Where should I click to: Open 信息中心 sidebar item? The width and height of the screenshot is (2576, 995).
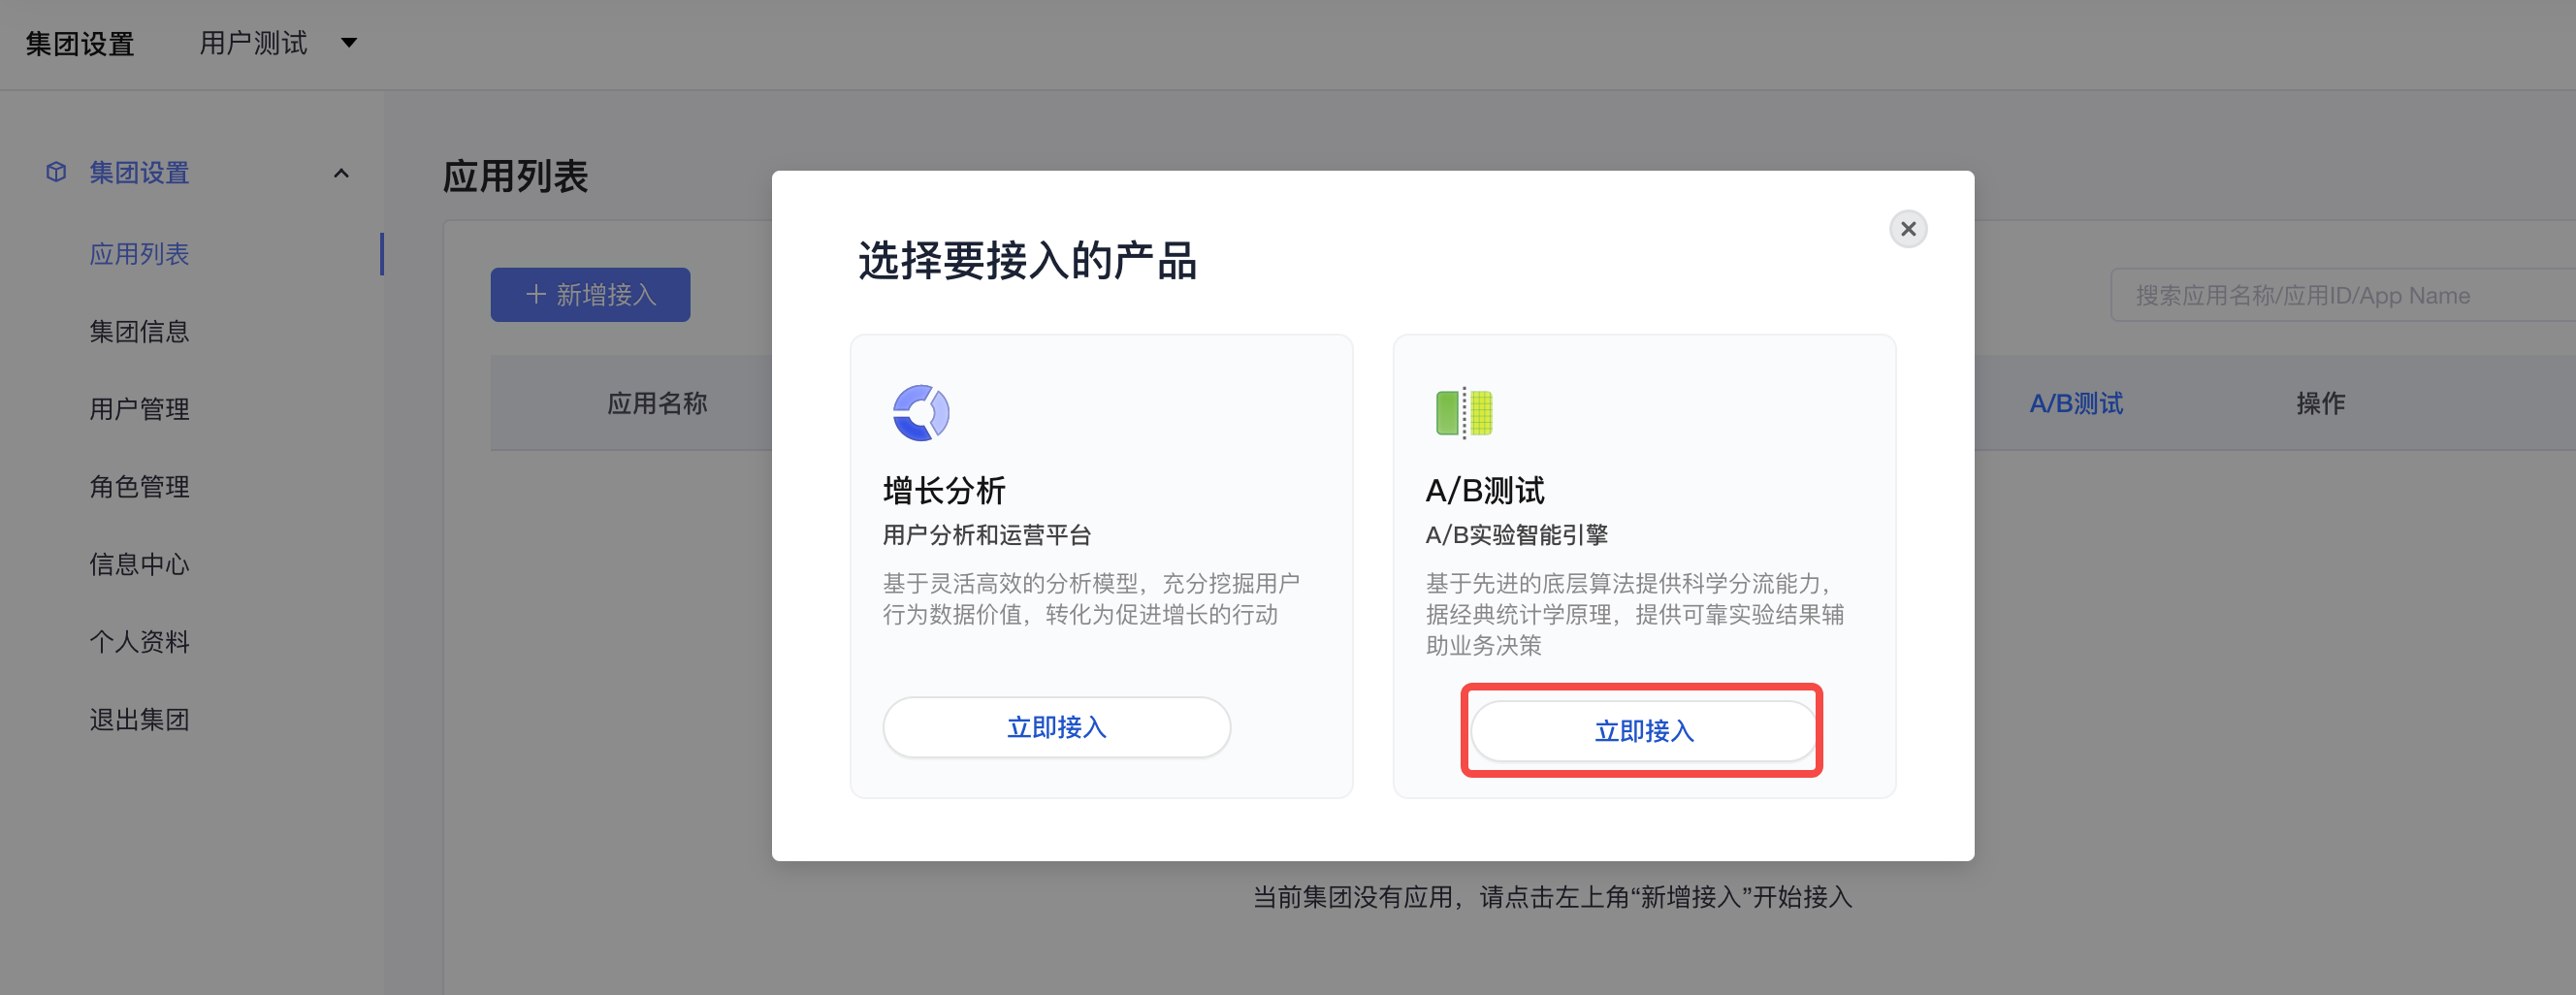click(x=139, y=564)
